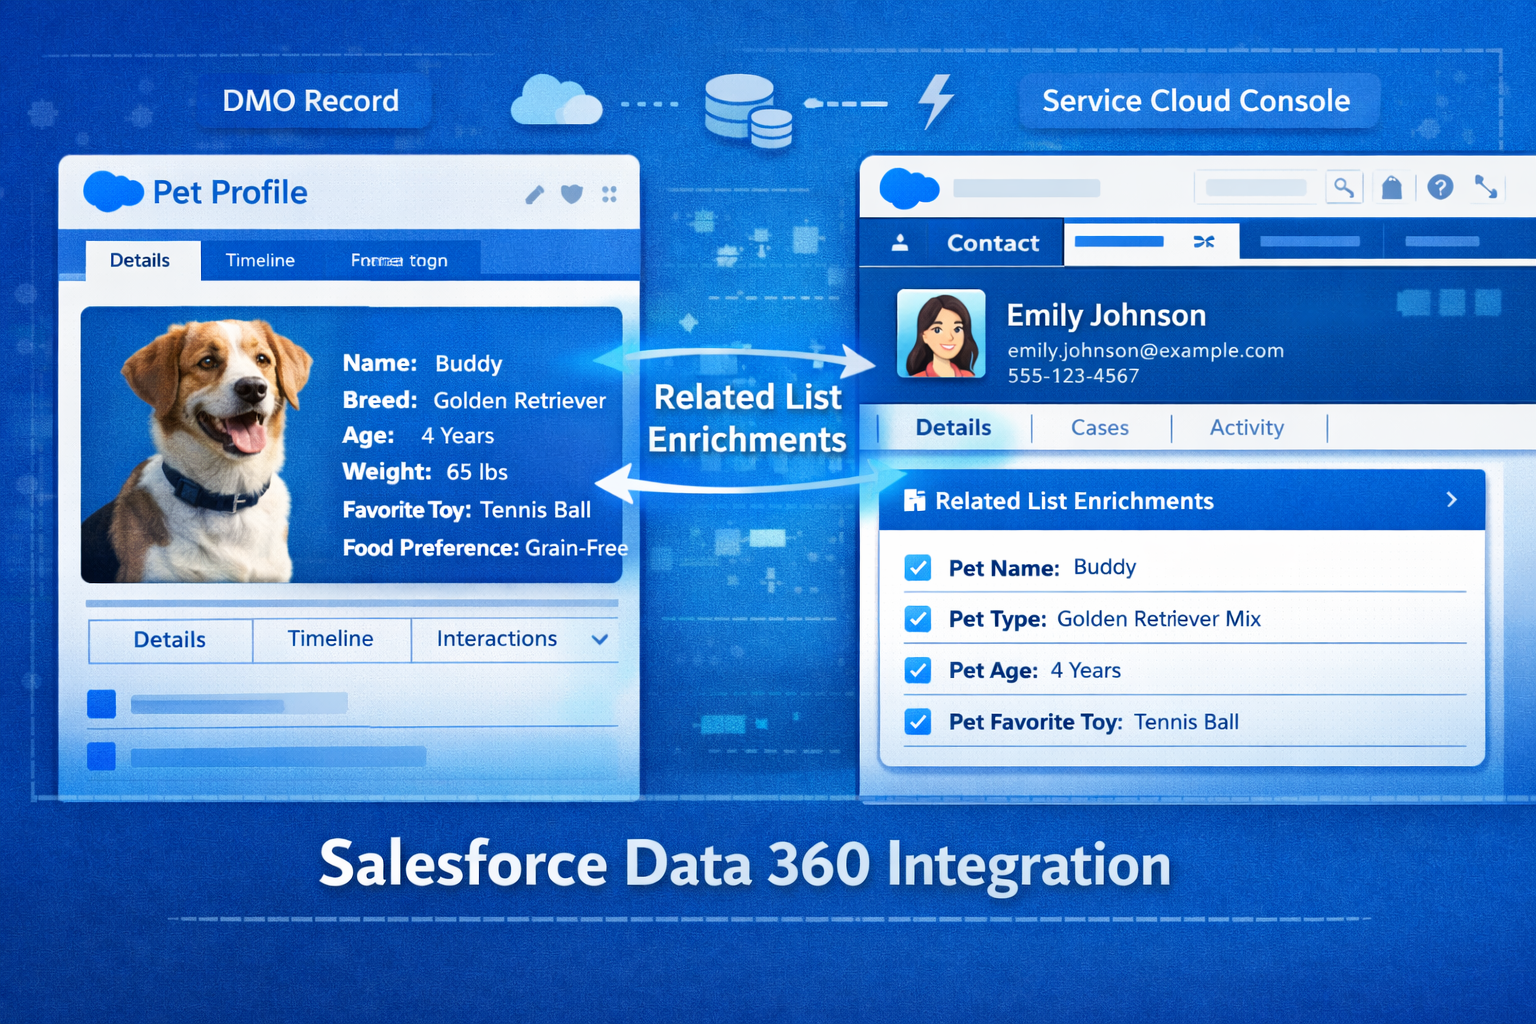This screenshot has width=1536, height=1024.
Task: Click Emily Johnson's email address link
Action: 1145,350
